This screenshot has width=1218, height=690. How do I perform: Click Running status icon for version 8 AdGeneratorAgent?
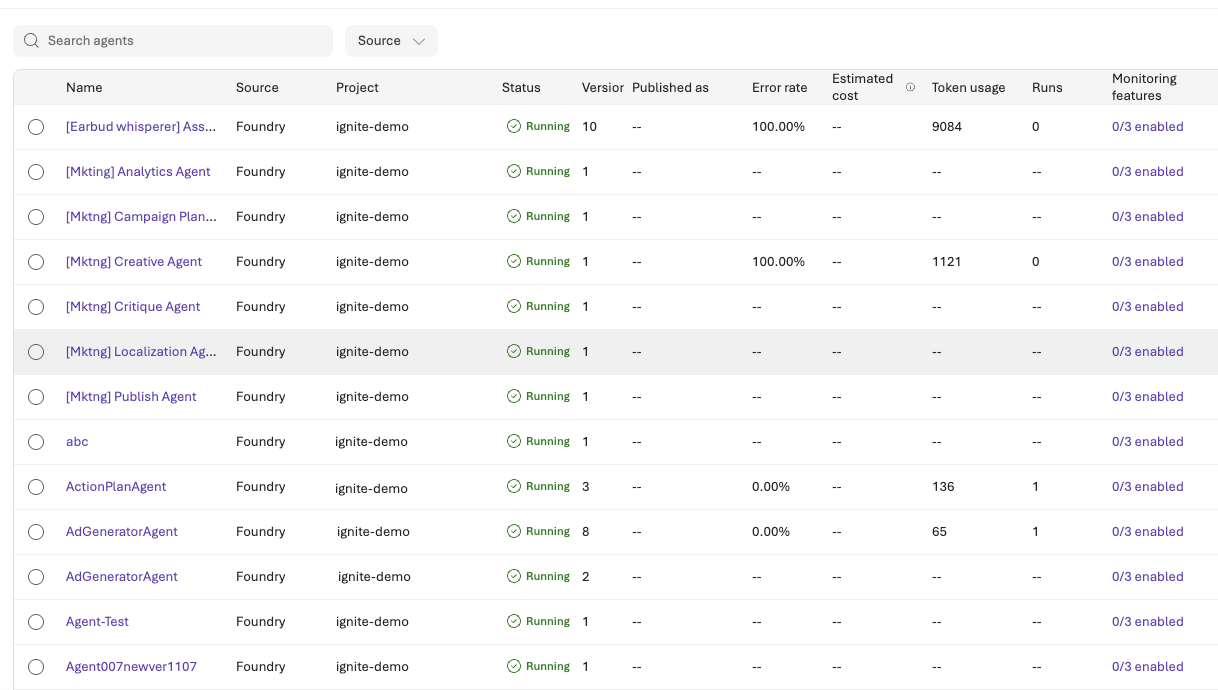(x=513, y=531)
